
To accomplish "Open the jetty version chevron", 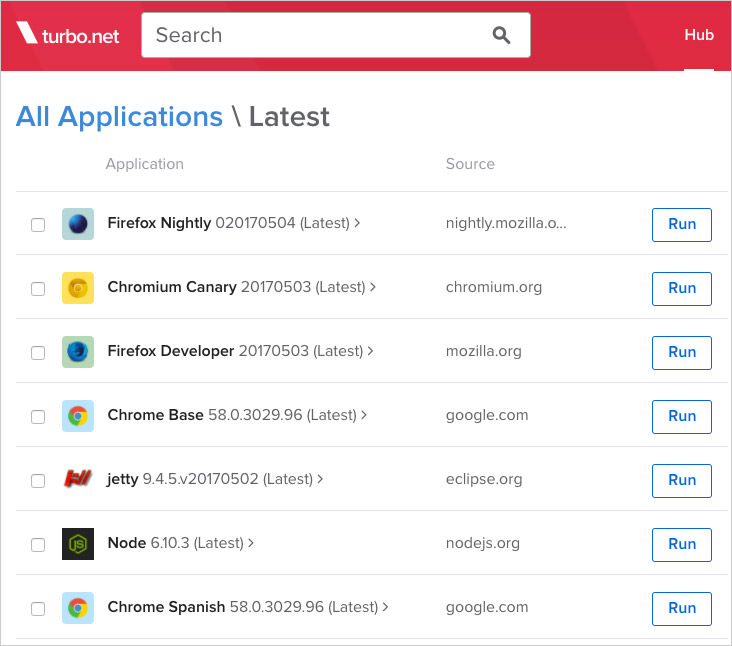I will click(x=320, y=479).
